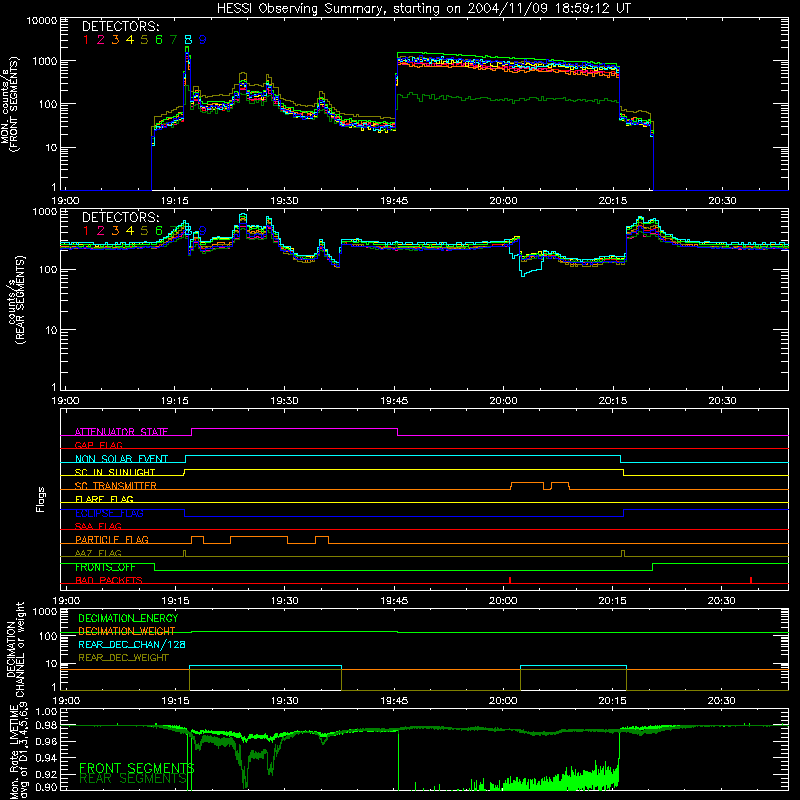Click the SAA_FLAG label
This screenshot has width=800, height=800.
pyautogui.click(x=98, y=526)
